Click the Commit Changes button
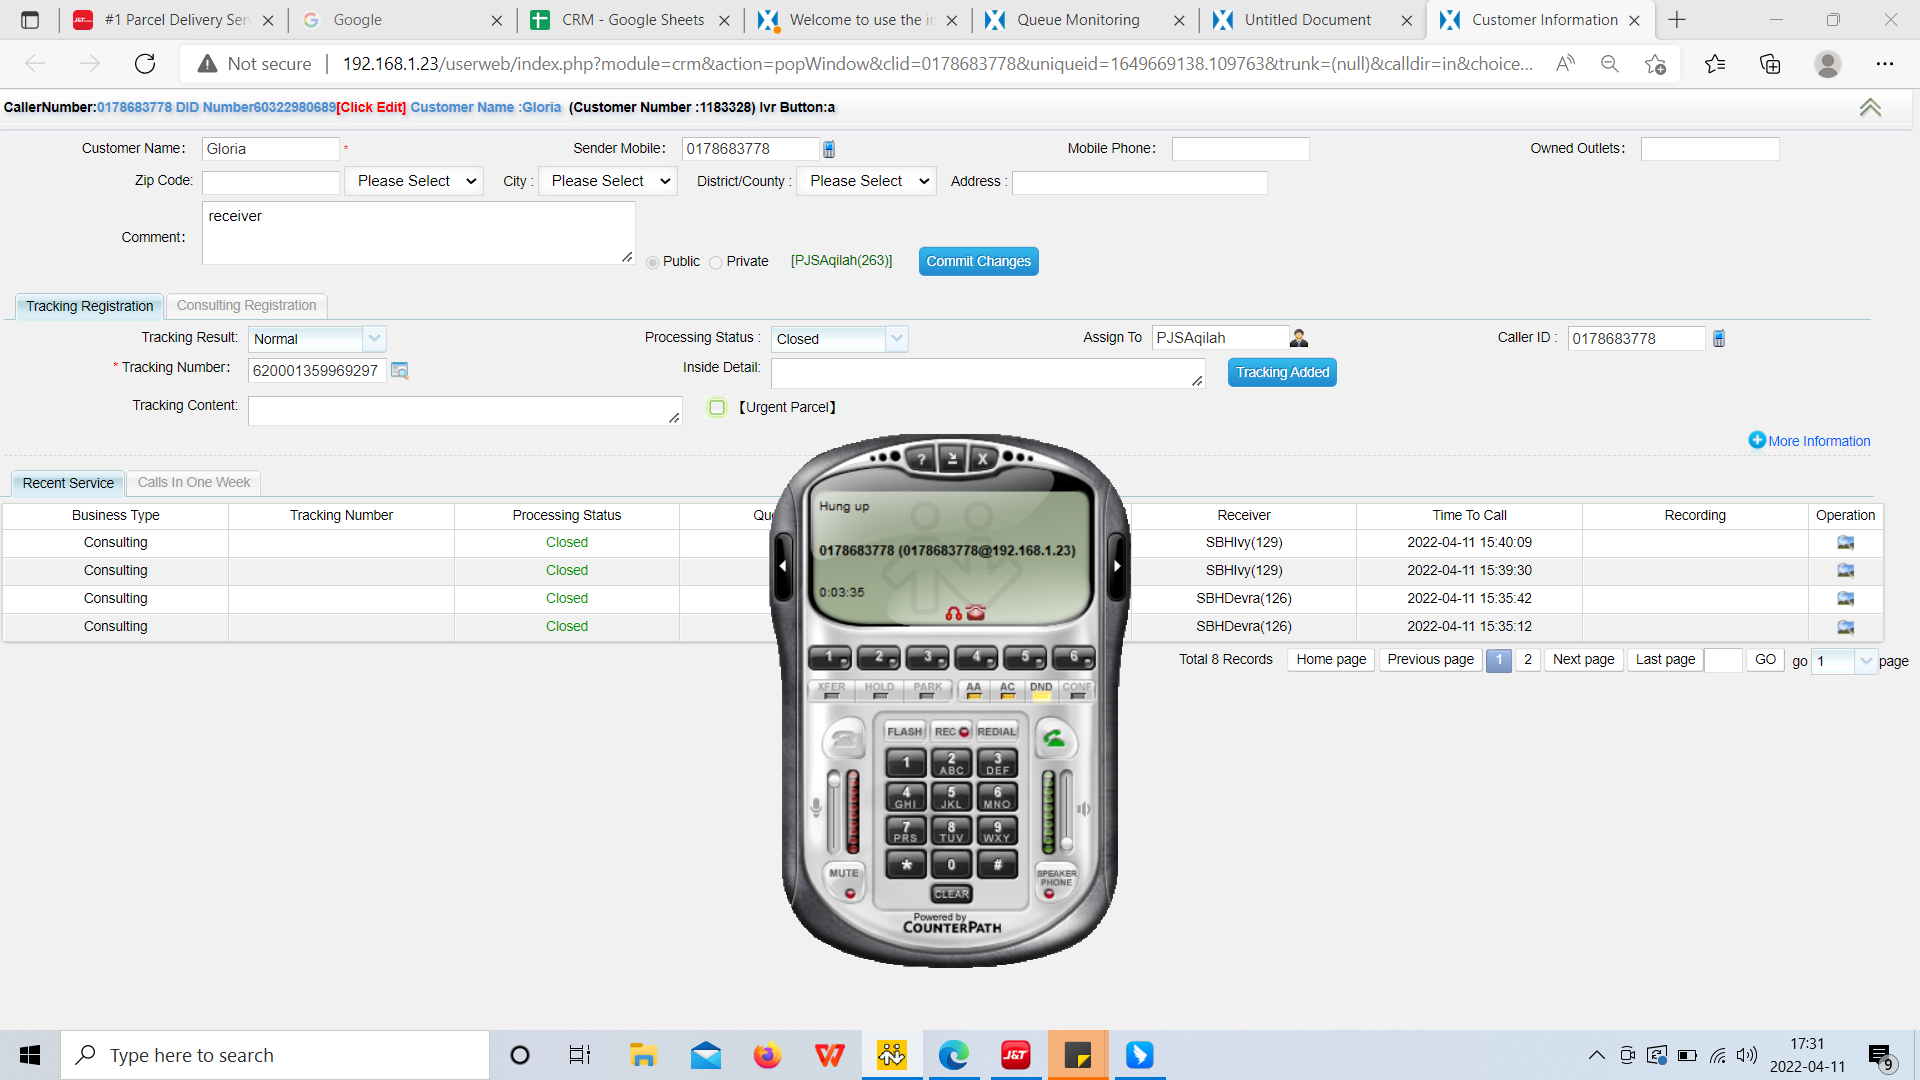 point(978,262)
